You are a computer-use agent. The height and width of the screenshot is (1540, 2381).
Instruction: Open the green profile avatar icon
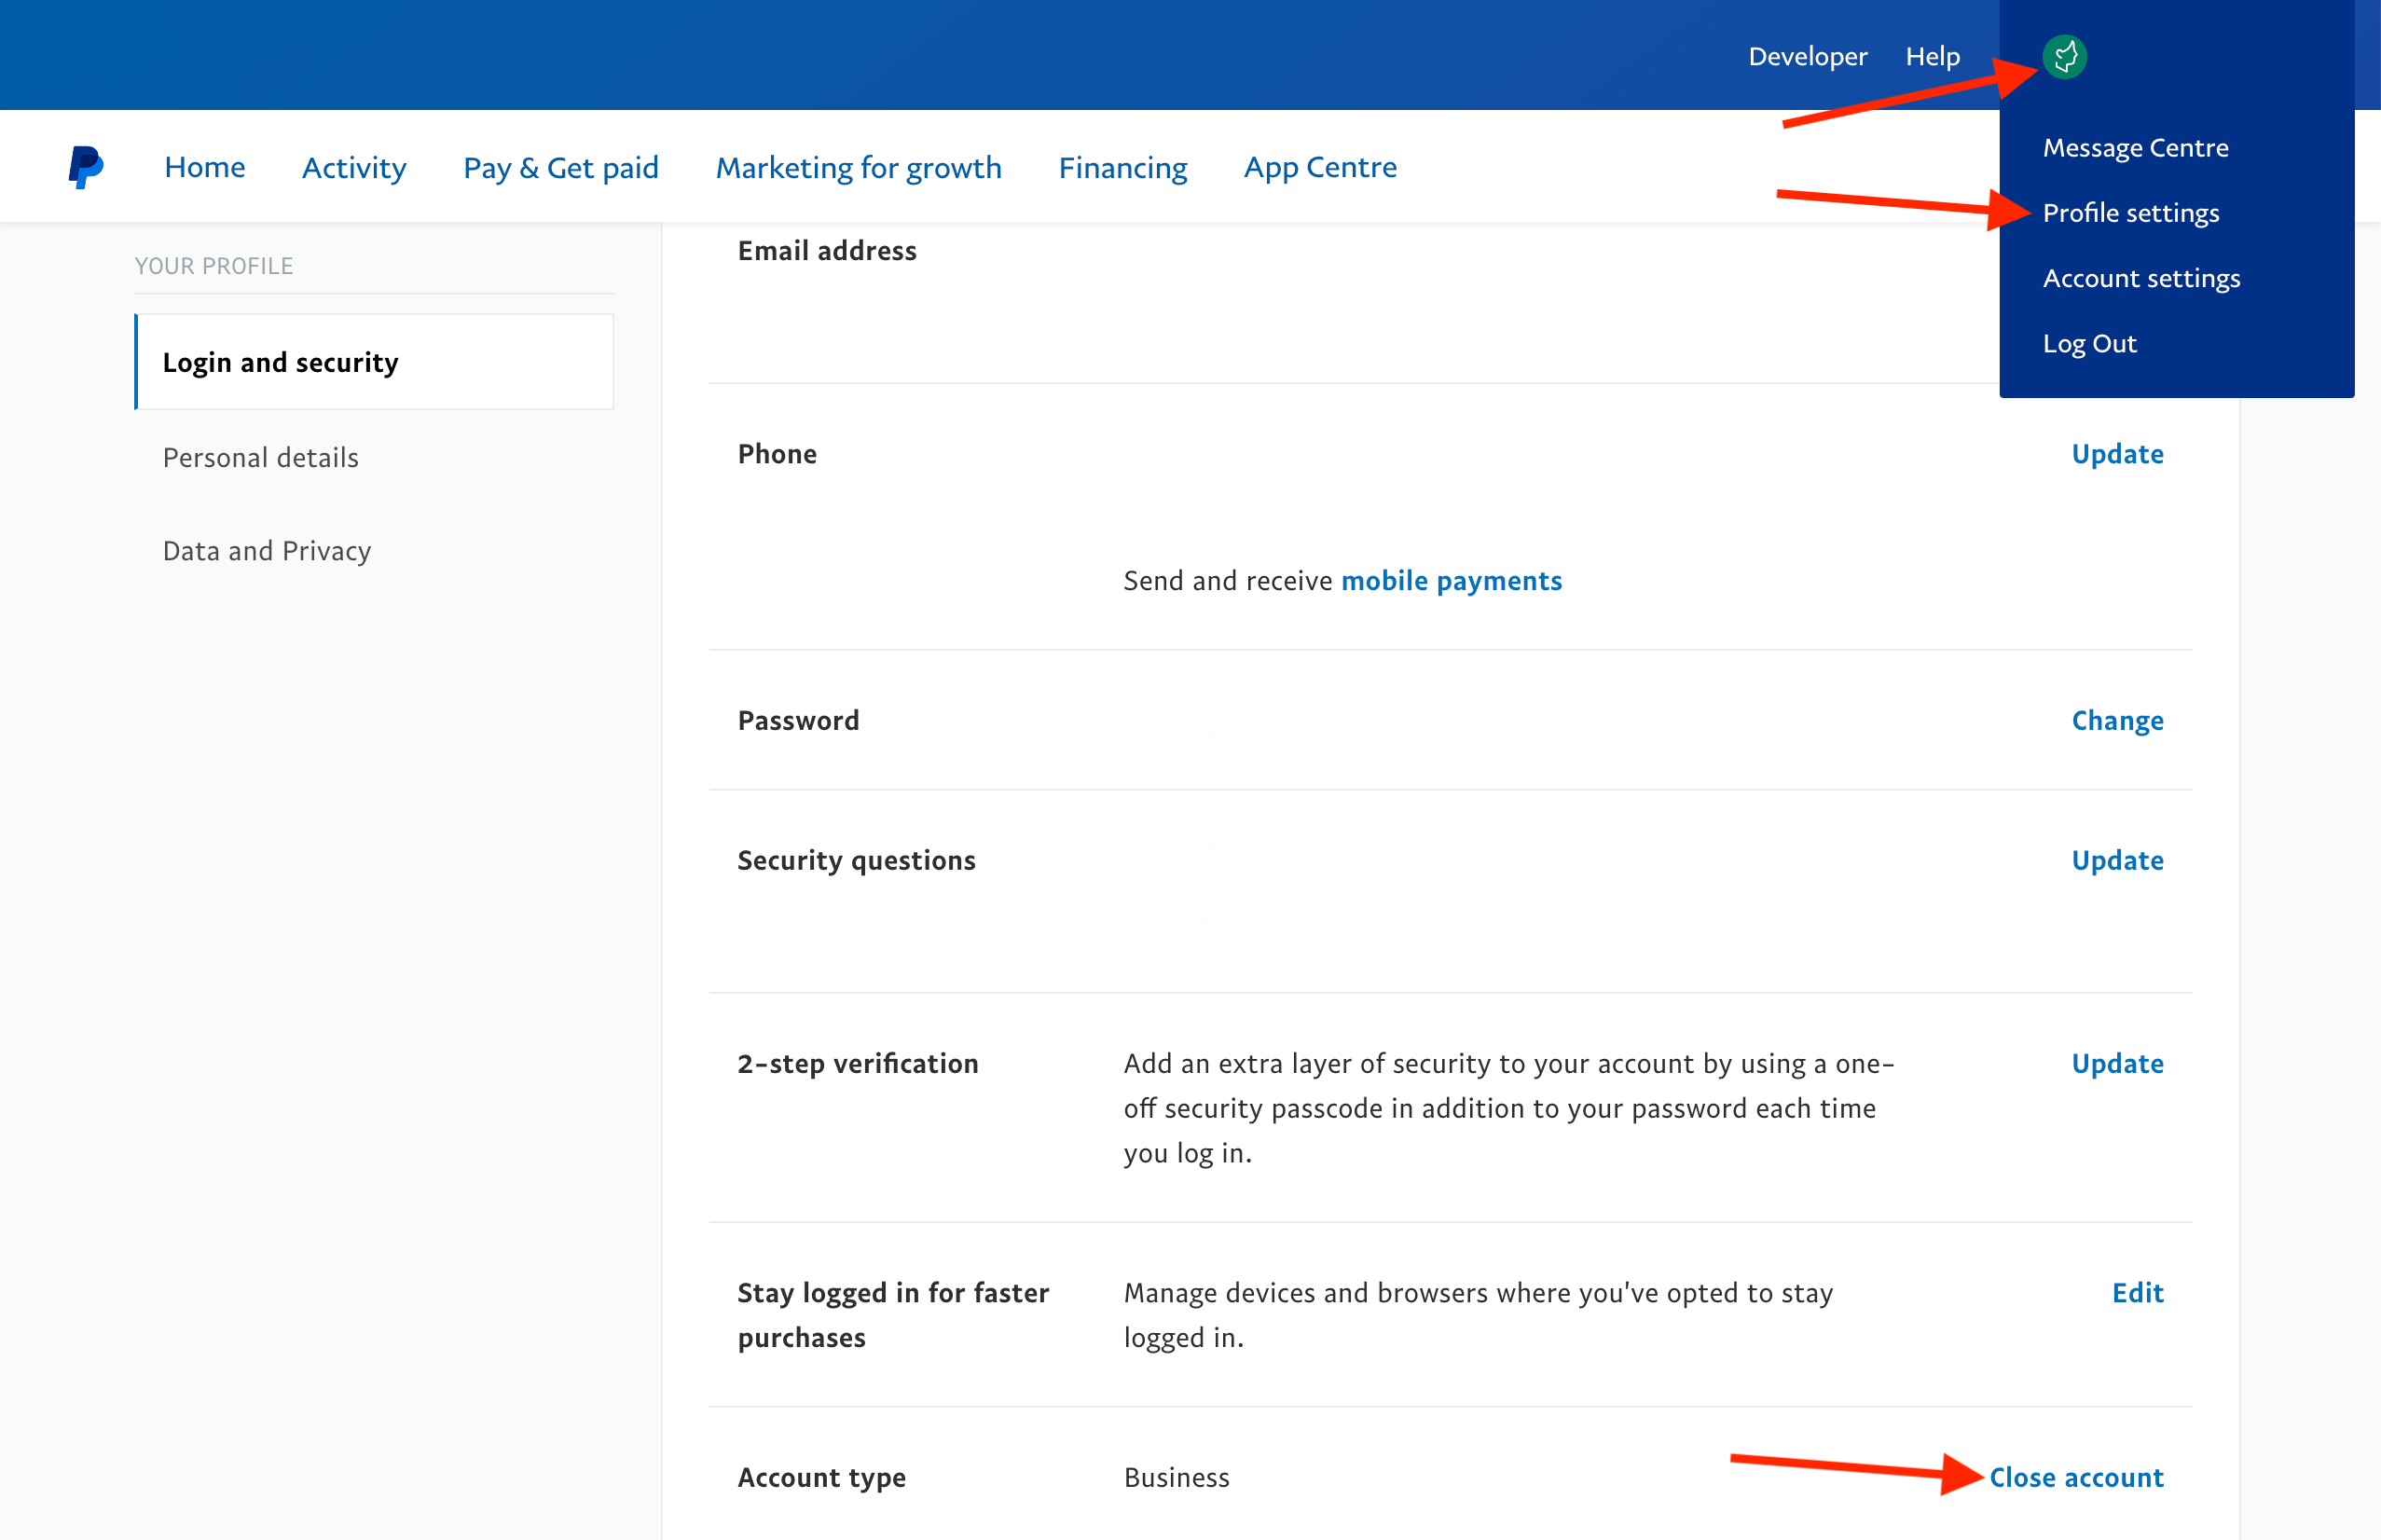[2064, 57]
